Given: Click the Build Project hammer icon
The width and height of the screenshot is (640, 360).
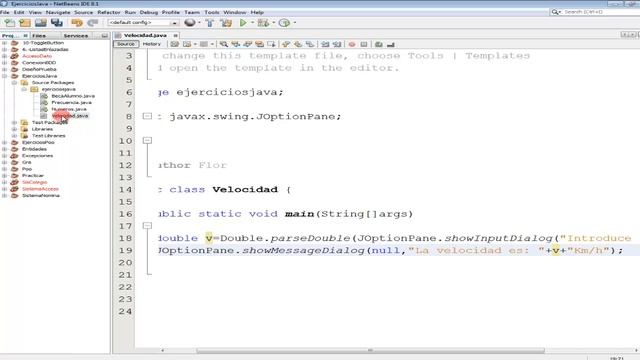Looking at the screenshot, I should (x=210, y=23).
